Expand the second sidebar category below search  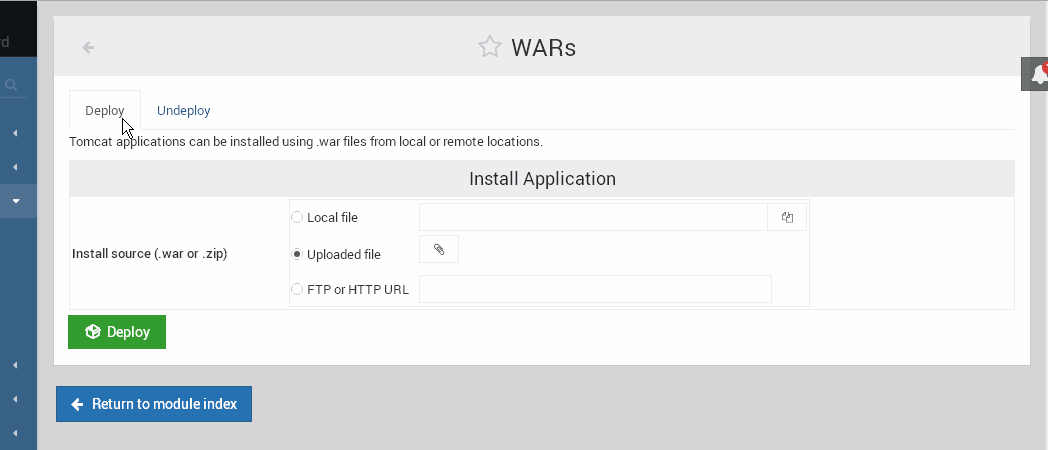(15, 167)
